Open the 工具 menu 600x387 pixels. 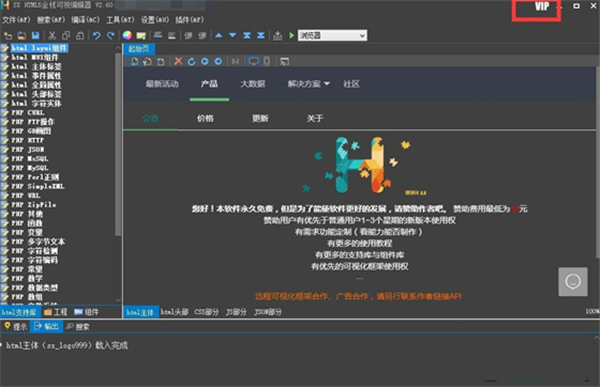pyautogui.click(x=120, y=20)
